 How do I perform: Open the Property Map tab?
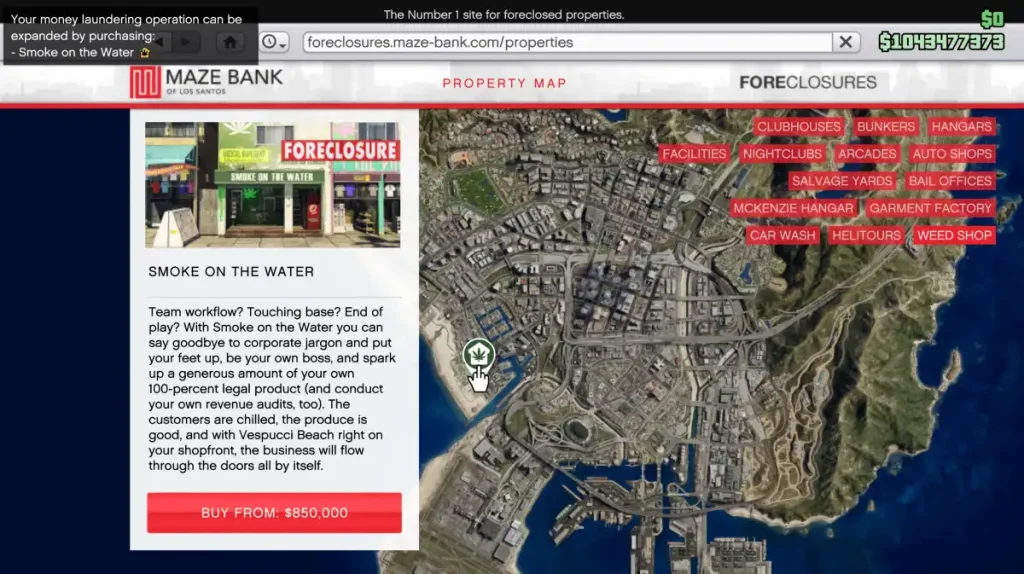pyautogui.click(x=504, y=84)
